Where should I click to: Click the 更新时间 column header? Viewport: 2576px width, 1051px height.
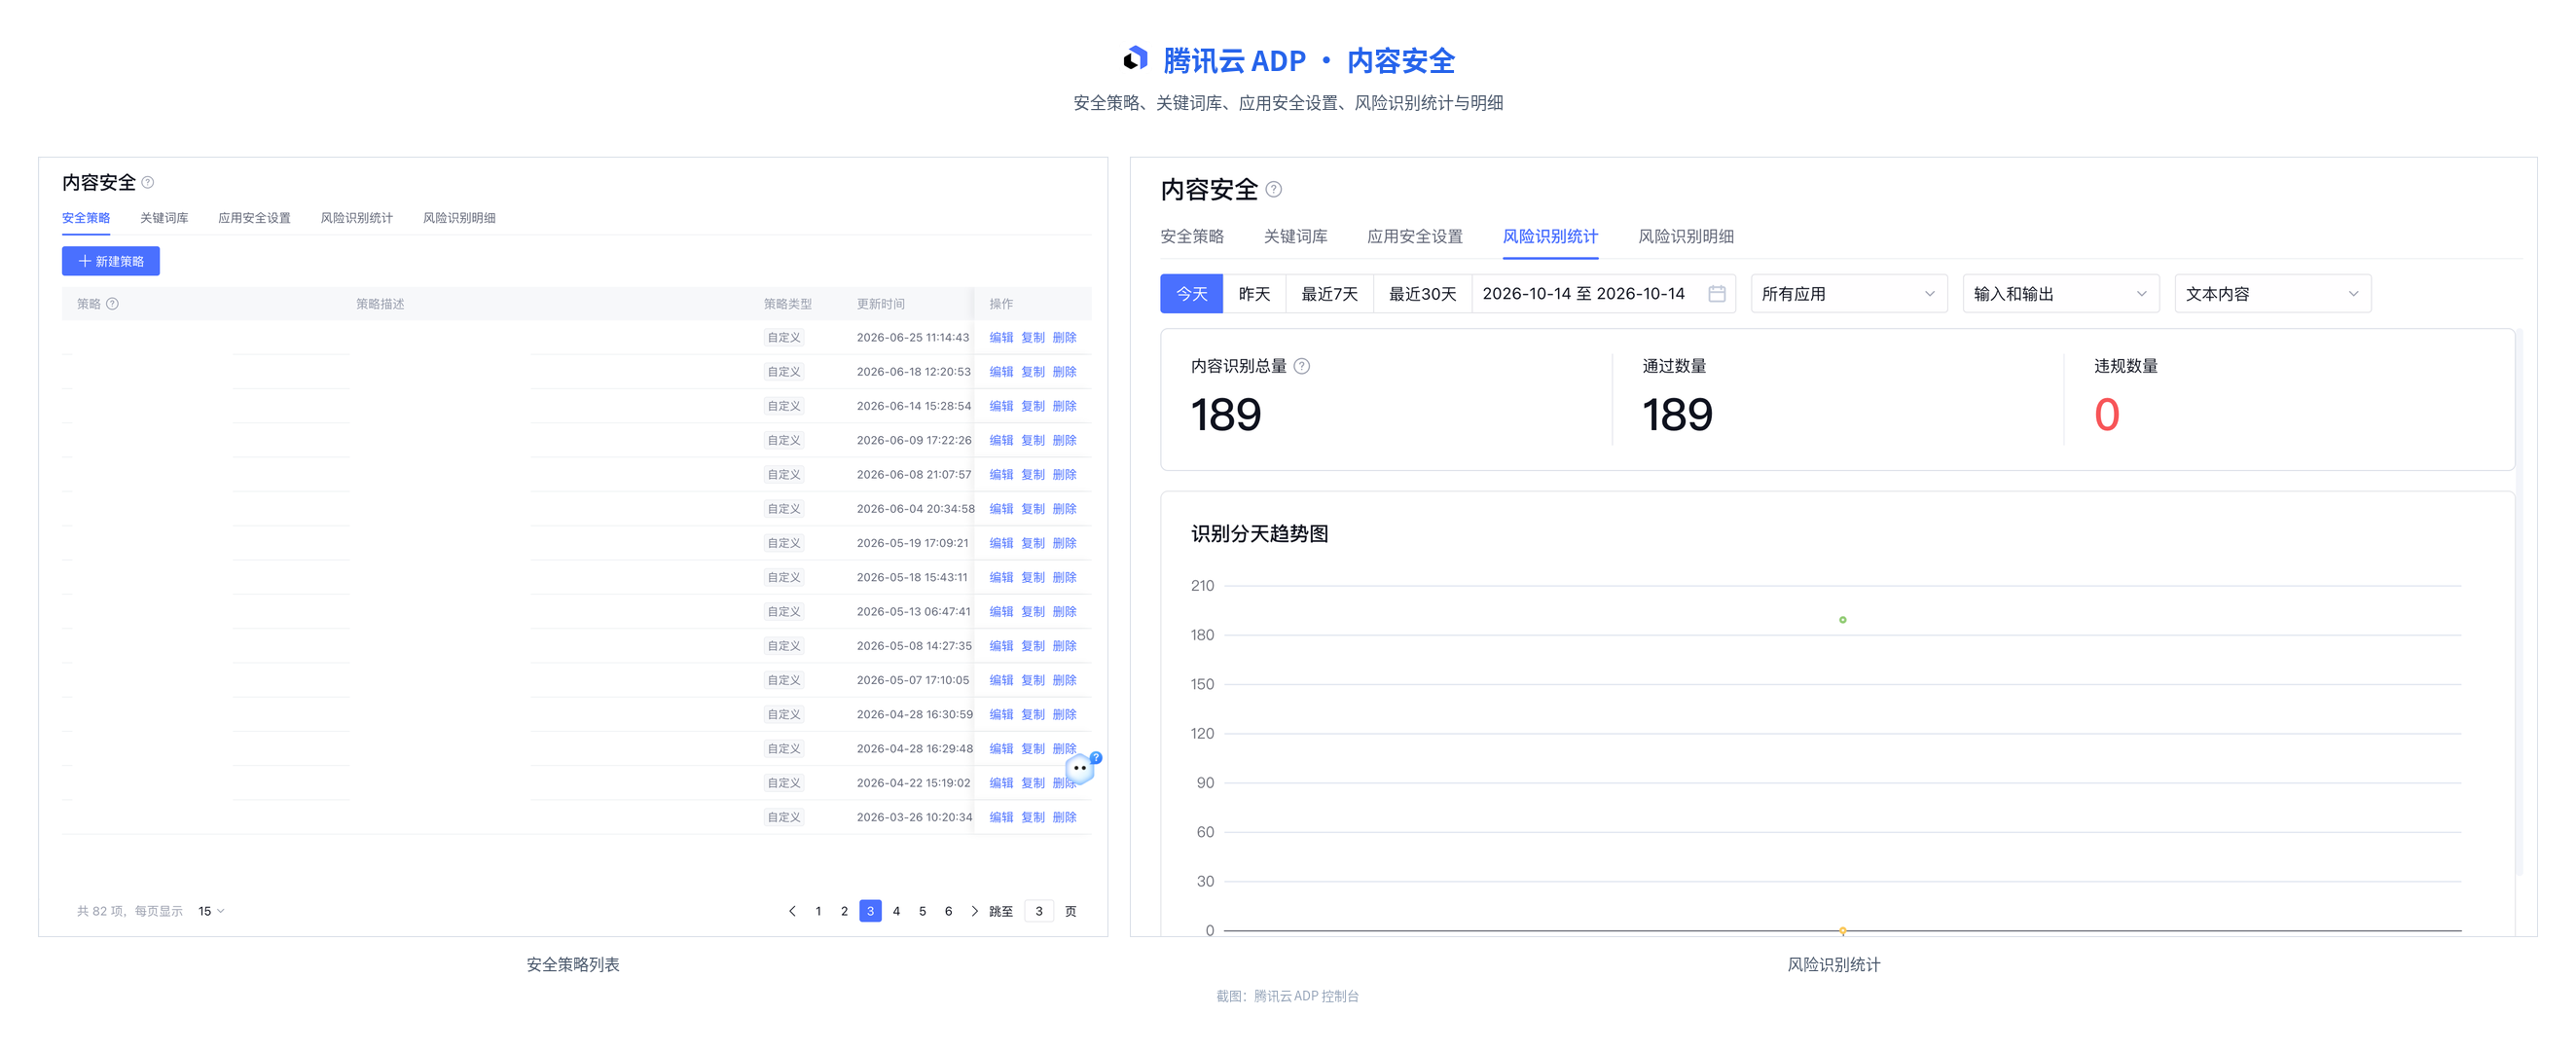pos(880,304)
